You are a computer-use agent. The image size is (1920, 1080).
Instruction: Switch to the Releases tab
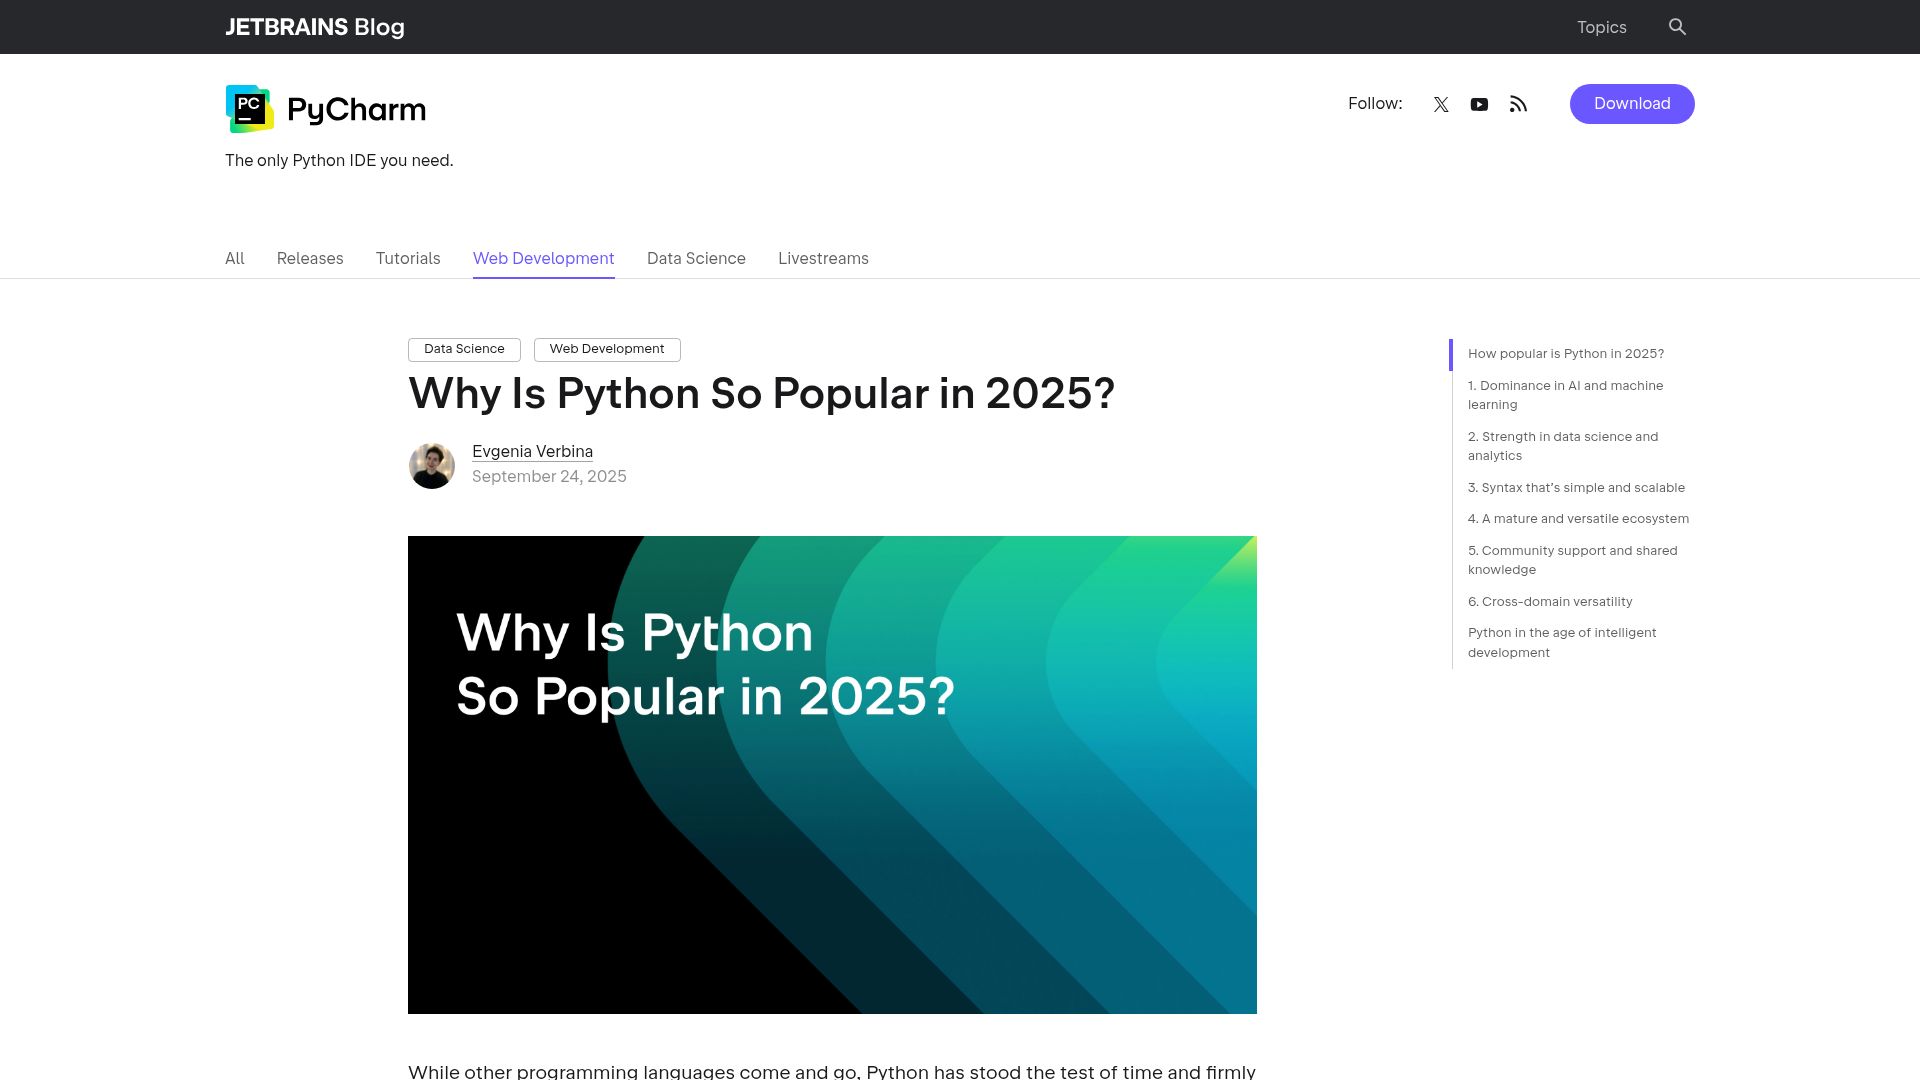point(310,258)
